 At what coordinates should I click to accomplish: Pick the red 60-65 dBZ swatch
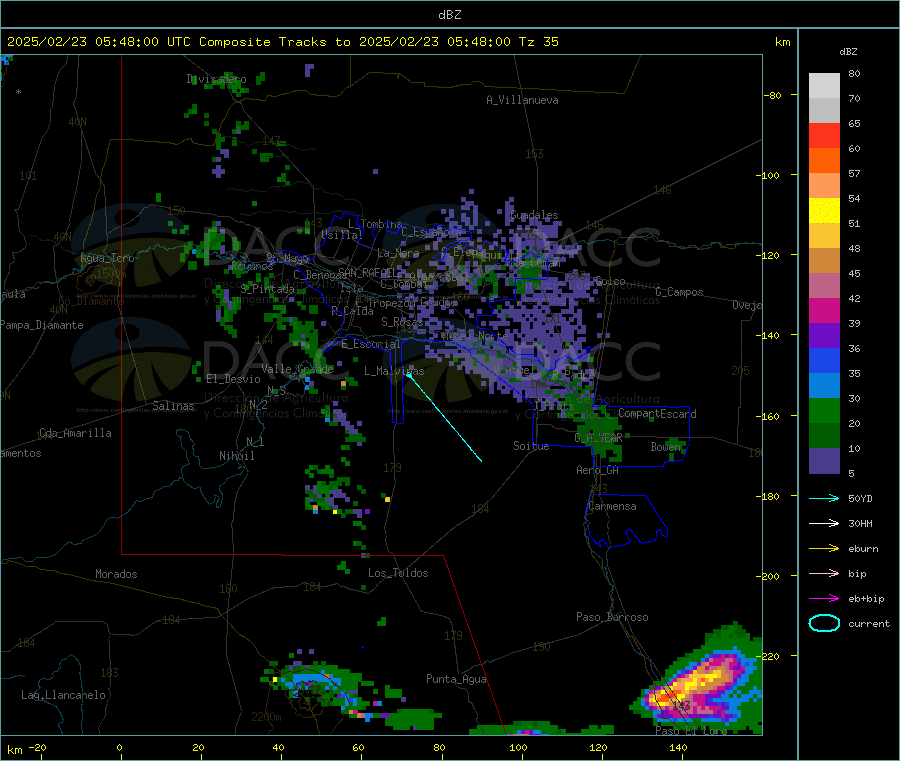(824, 135)
